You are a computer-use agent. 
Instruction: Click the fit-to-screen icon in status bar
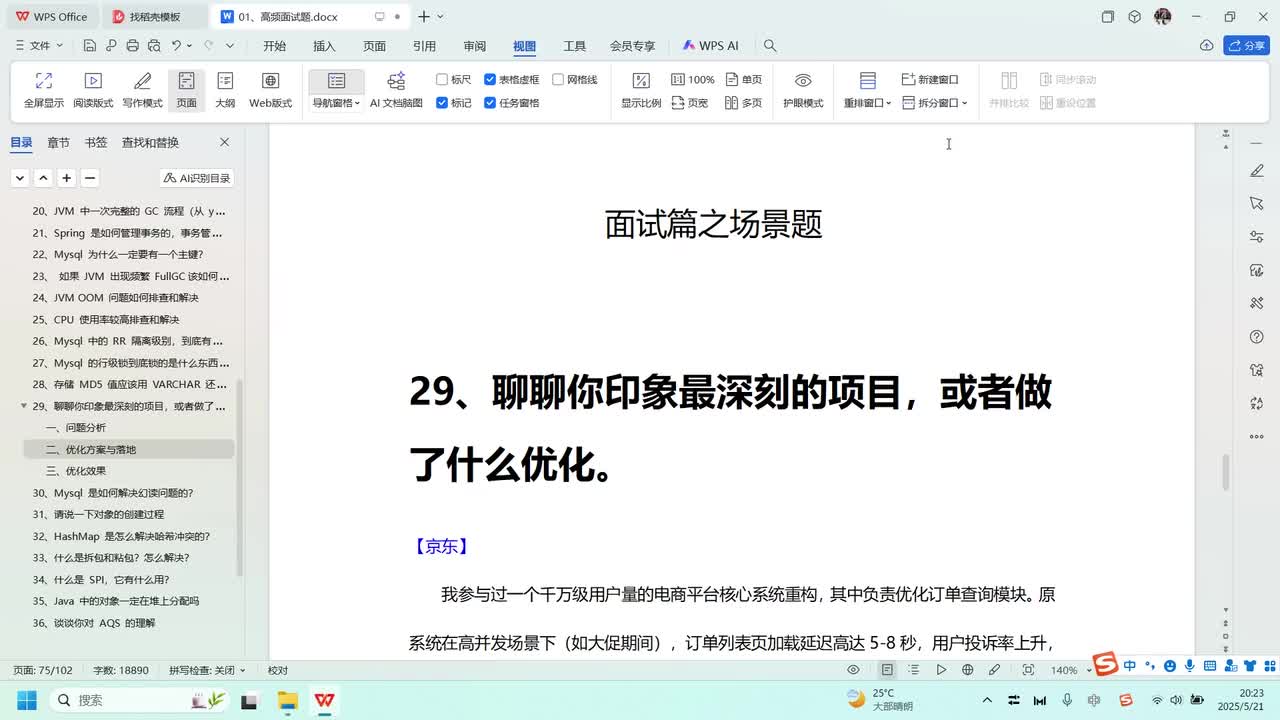(1028, 670)
